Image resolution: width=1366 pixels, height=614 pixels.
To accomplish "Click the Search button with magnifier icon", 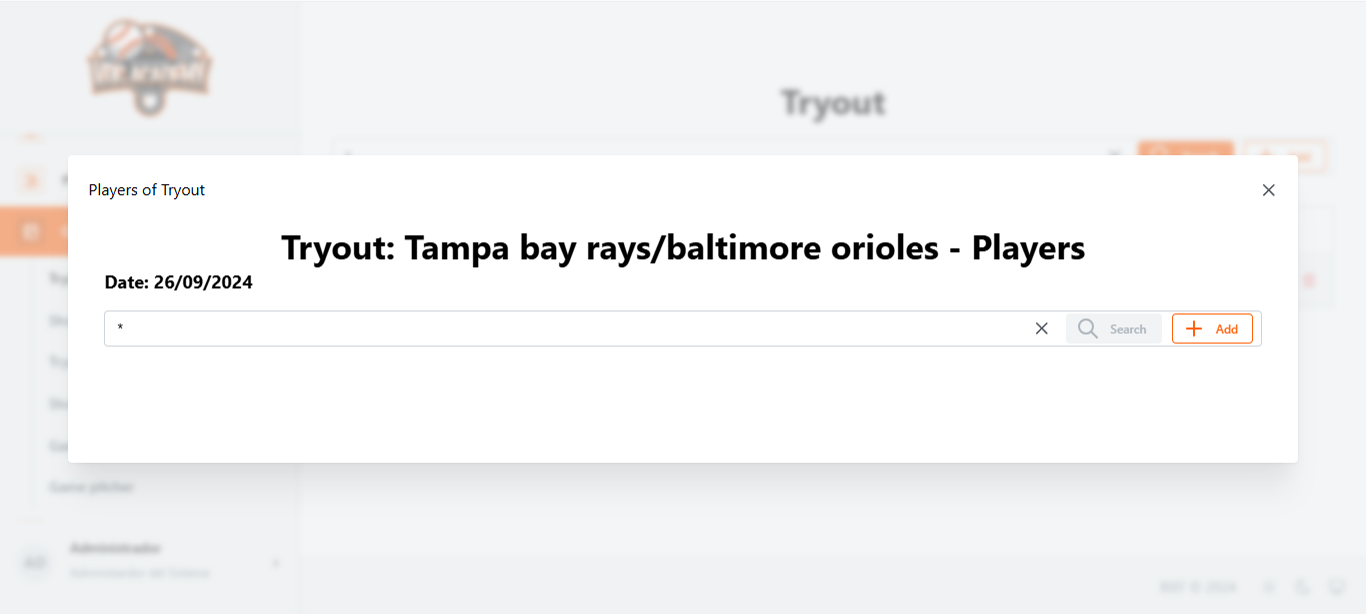I will 1113,329.
